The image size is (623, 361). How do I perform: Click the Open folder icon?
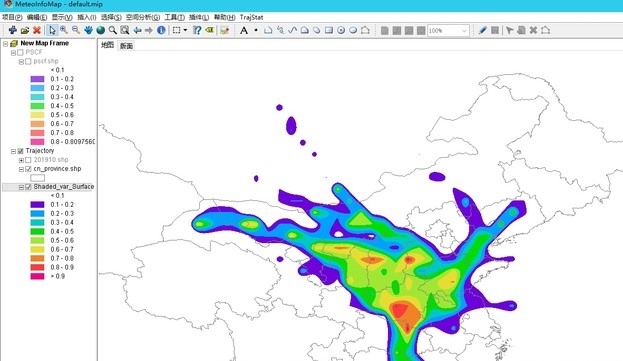coord(25,30)
